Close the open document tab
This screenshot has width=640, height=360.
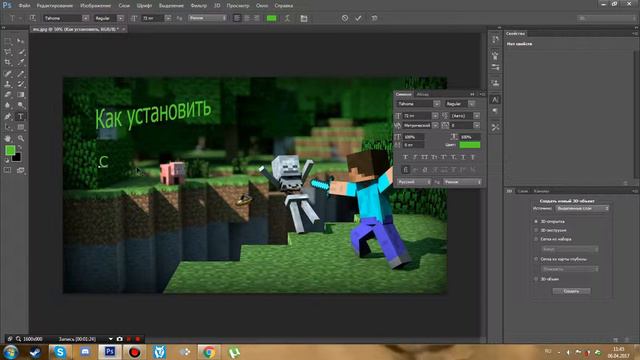[124, 29]
